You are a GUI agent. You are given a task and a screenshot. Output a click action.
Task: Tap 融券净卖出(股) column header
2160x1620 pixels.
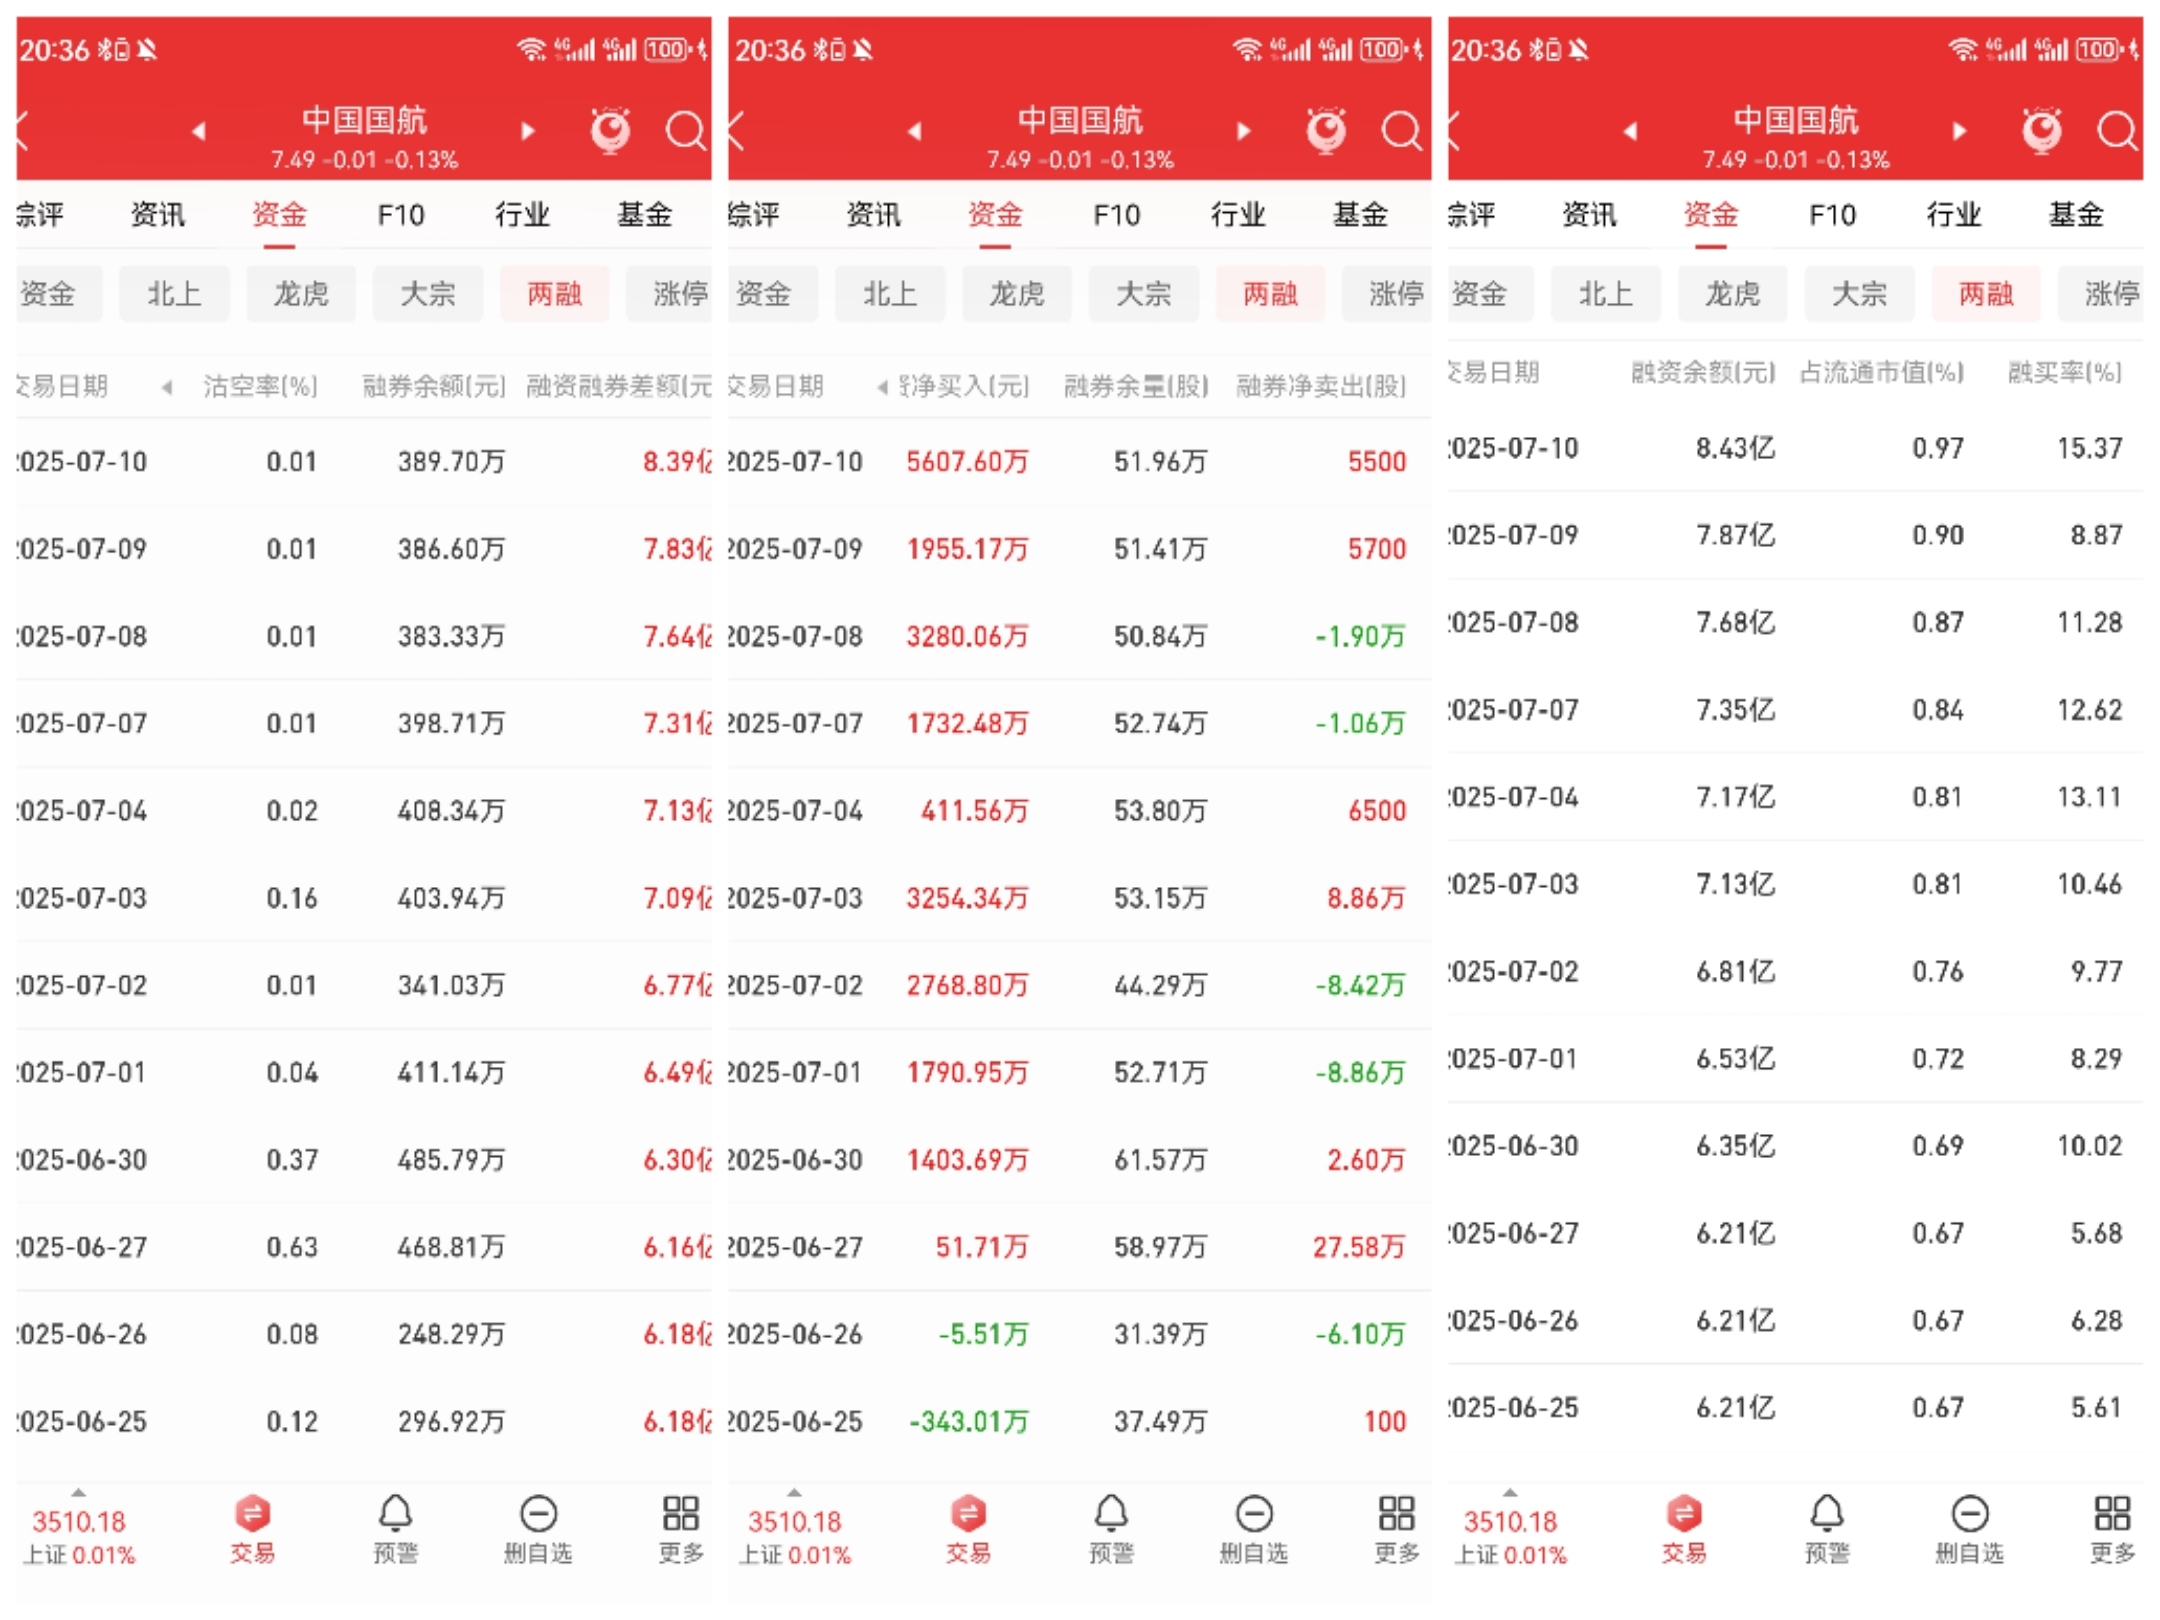pos(1321,386)
